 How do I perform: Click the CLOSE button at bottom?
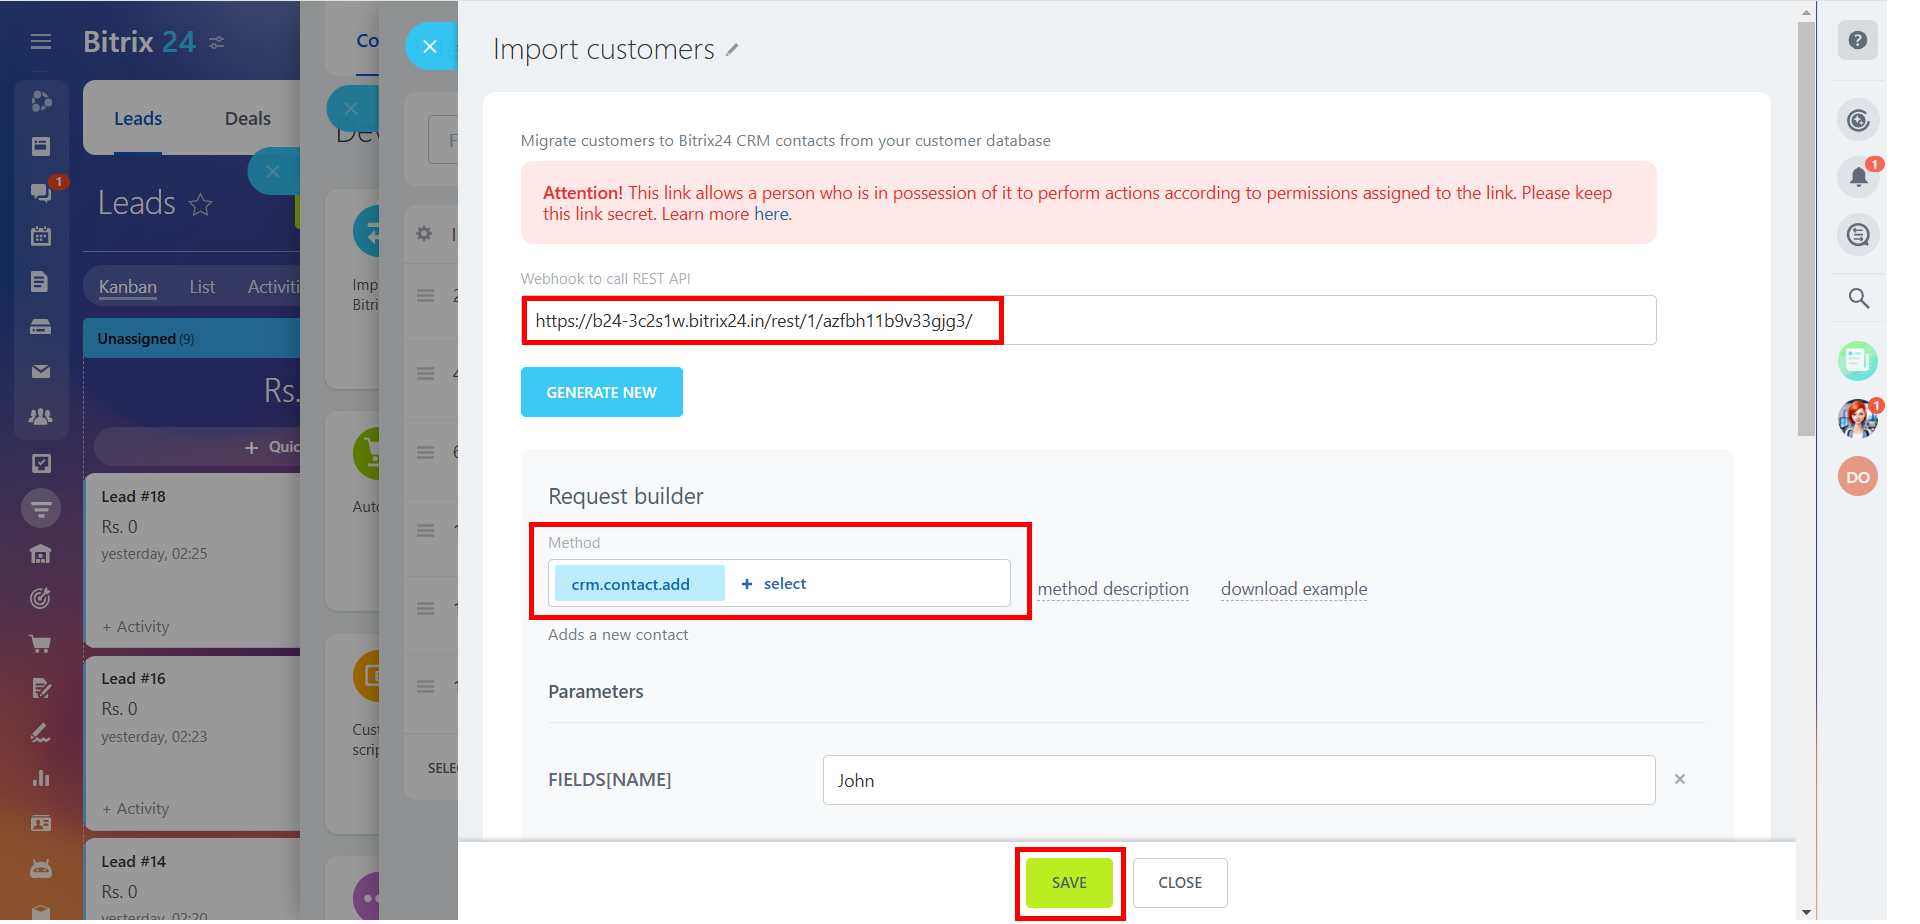[x=1180, y=883]
